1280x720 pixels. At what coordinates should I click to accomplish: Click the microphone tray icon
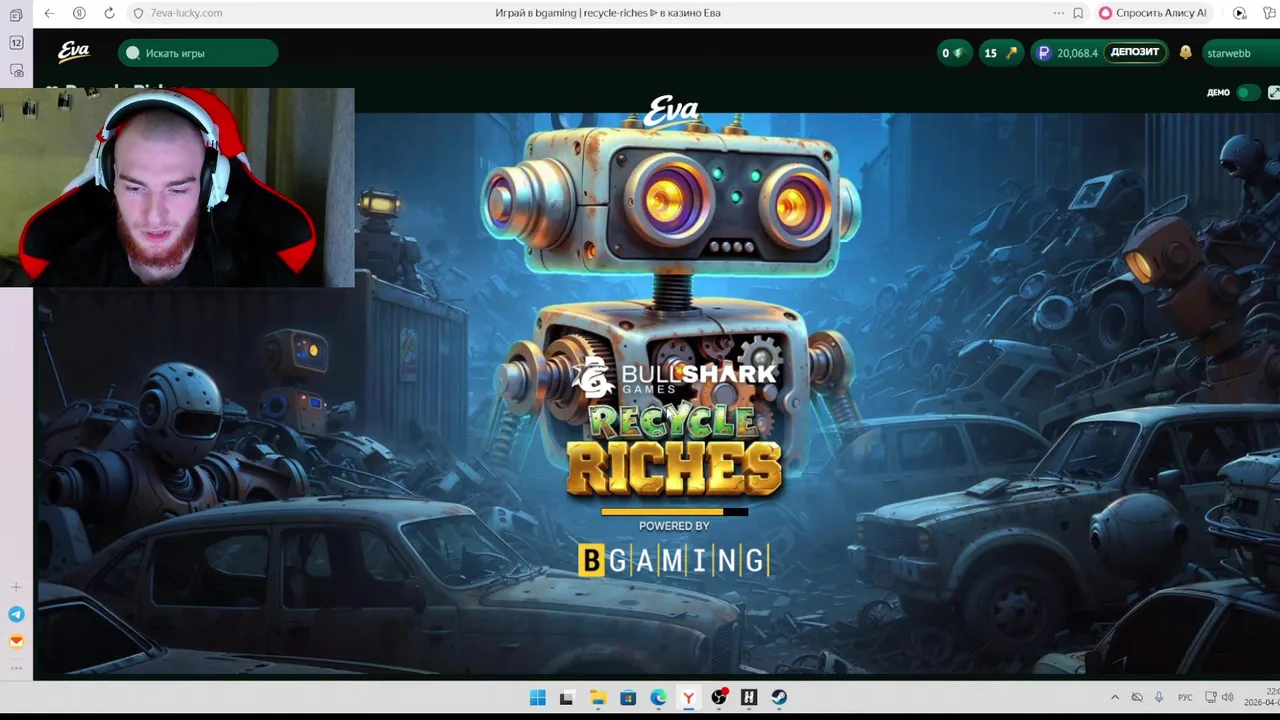click(x=1159, y=697)
